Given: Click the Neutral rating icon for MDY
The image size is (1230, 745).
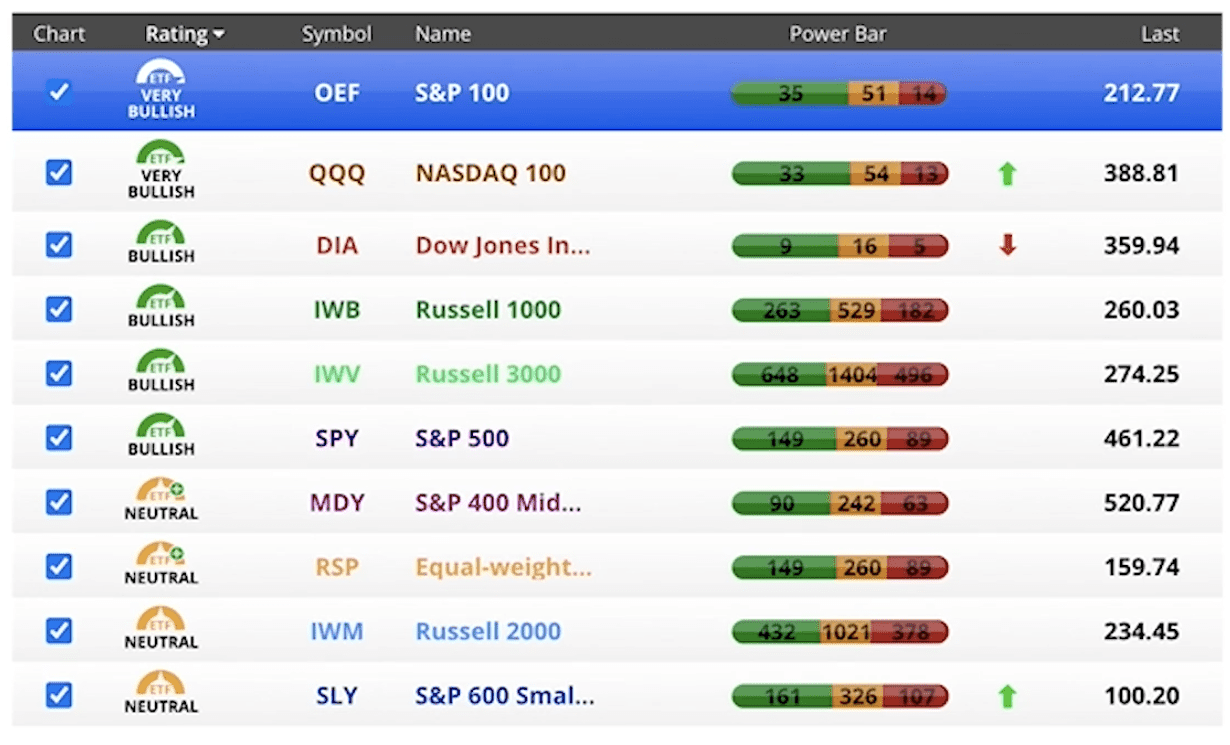Looking at the screenshot, I should [161, 499].
